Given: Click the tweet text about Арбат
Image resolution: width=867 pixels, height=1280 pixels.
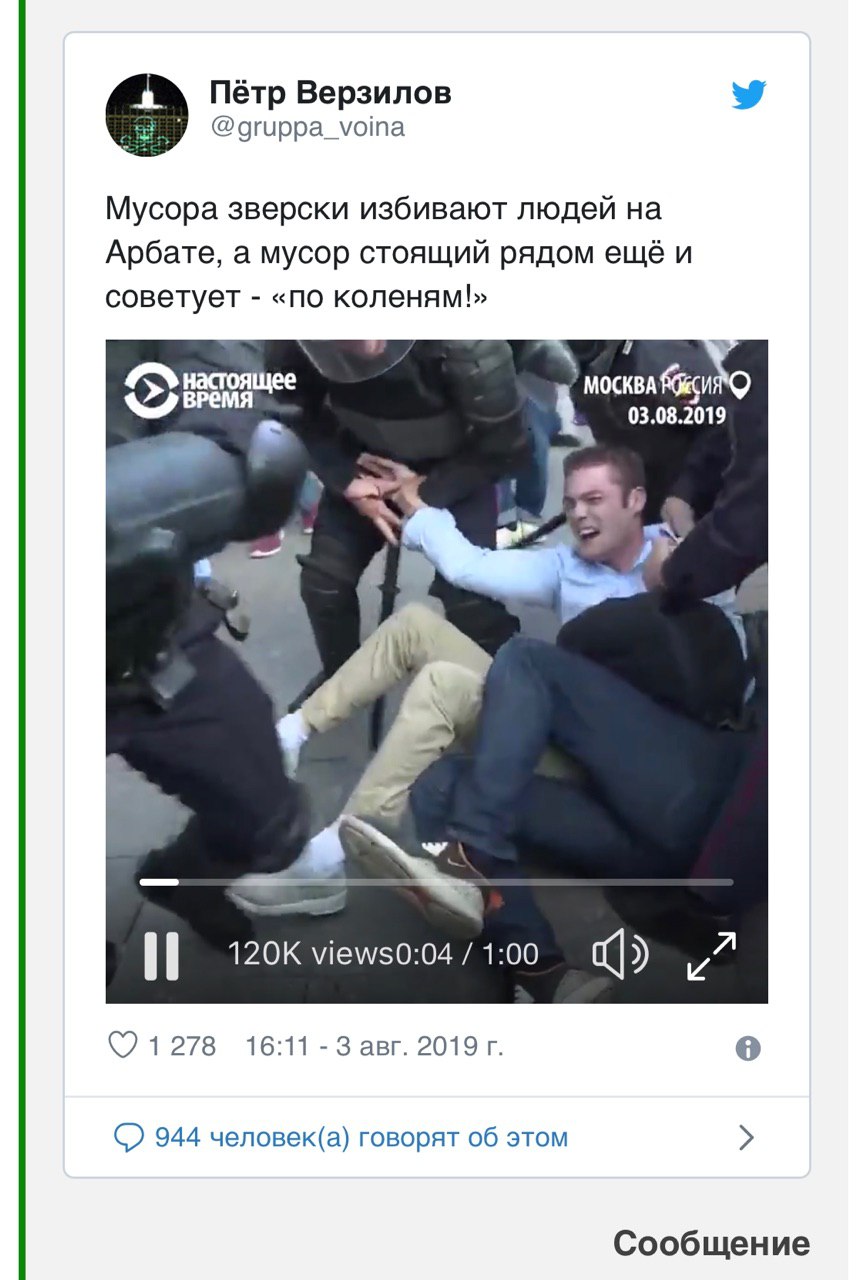Looking at the screenshot, I should 400,254.
